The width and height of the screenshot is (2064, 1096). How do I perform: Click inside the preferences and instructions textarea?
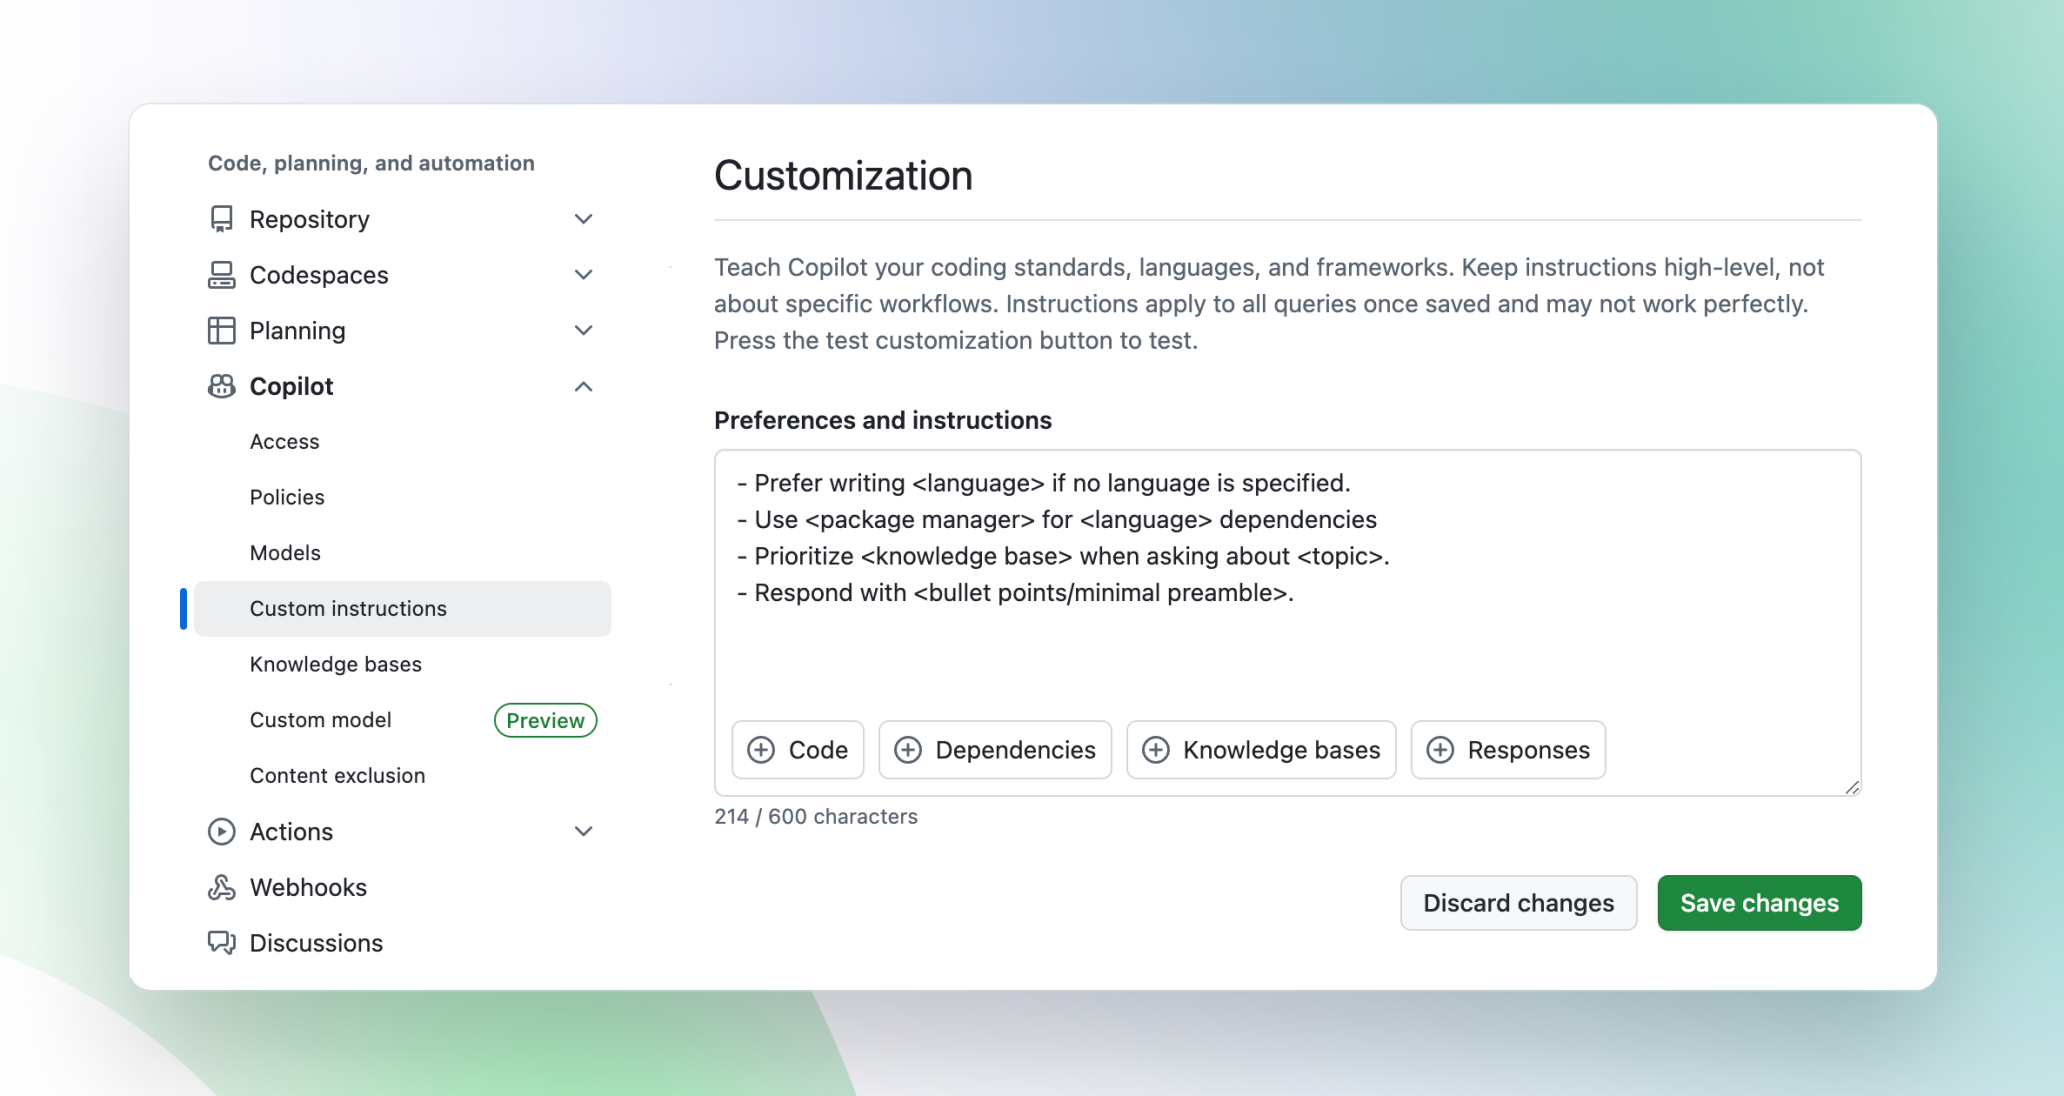pos(1287,650)
